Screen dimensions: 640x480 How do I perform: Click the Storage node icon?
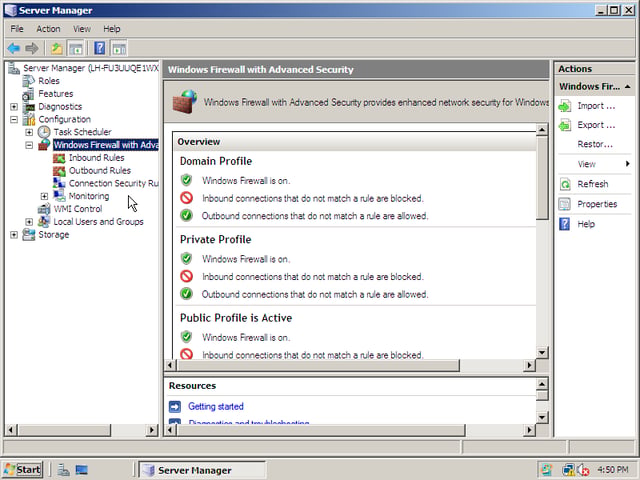pyautogui.click(x=29, y=235)
